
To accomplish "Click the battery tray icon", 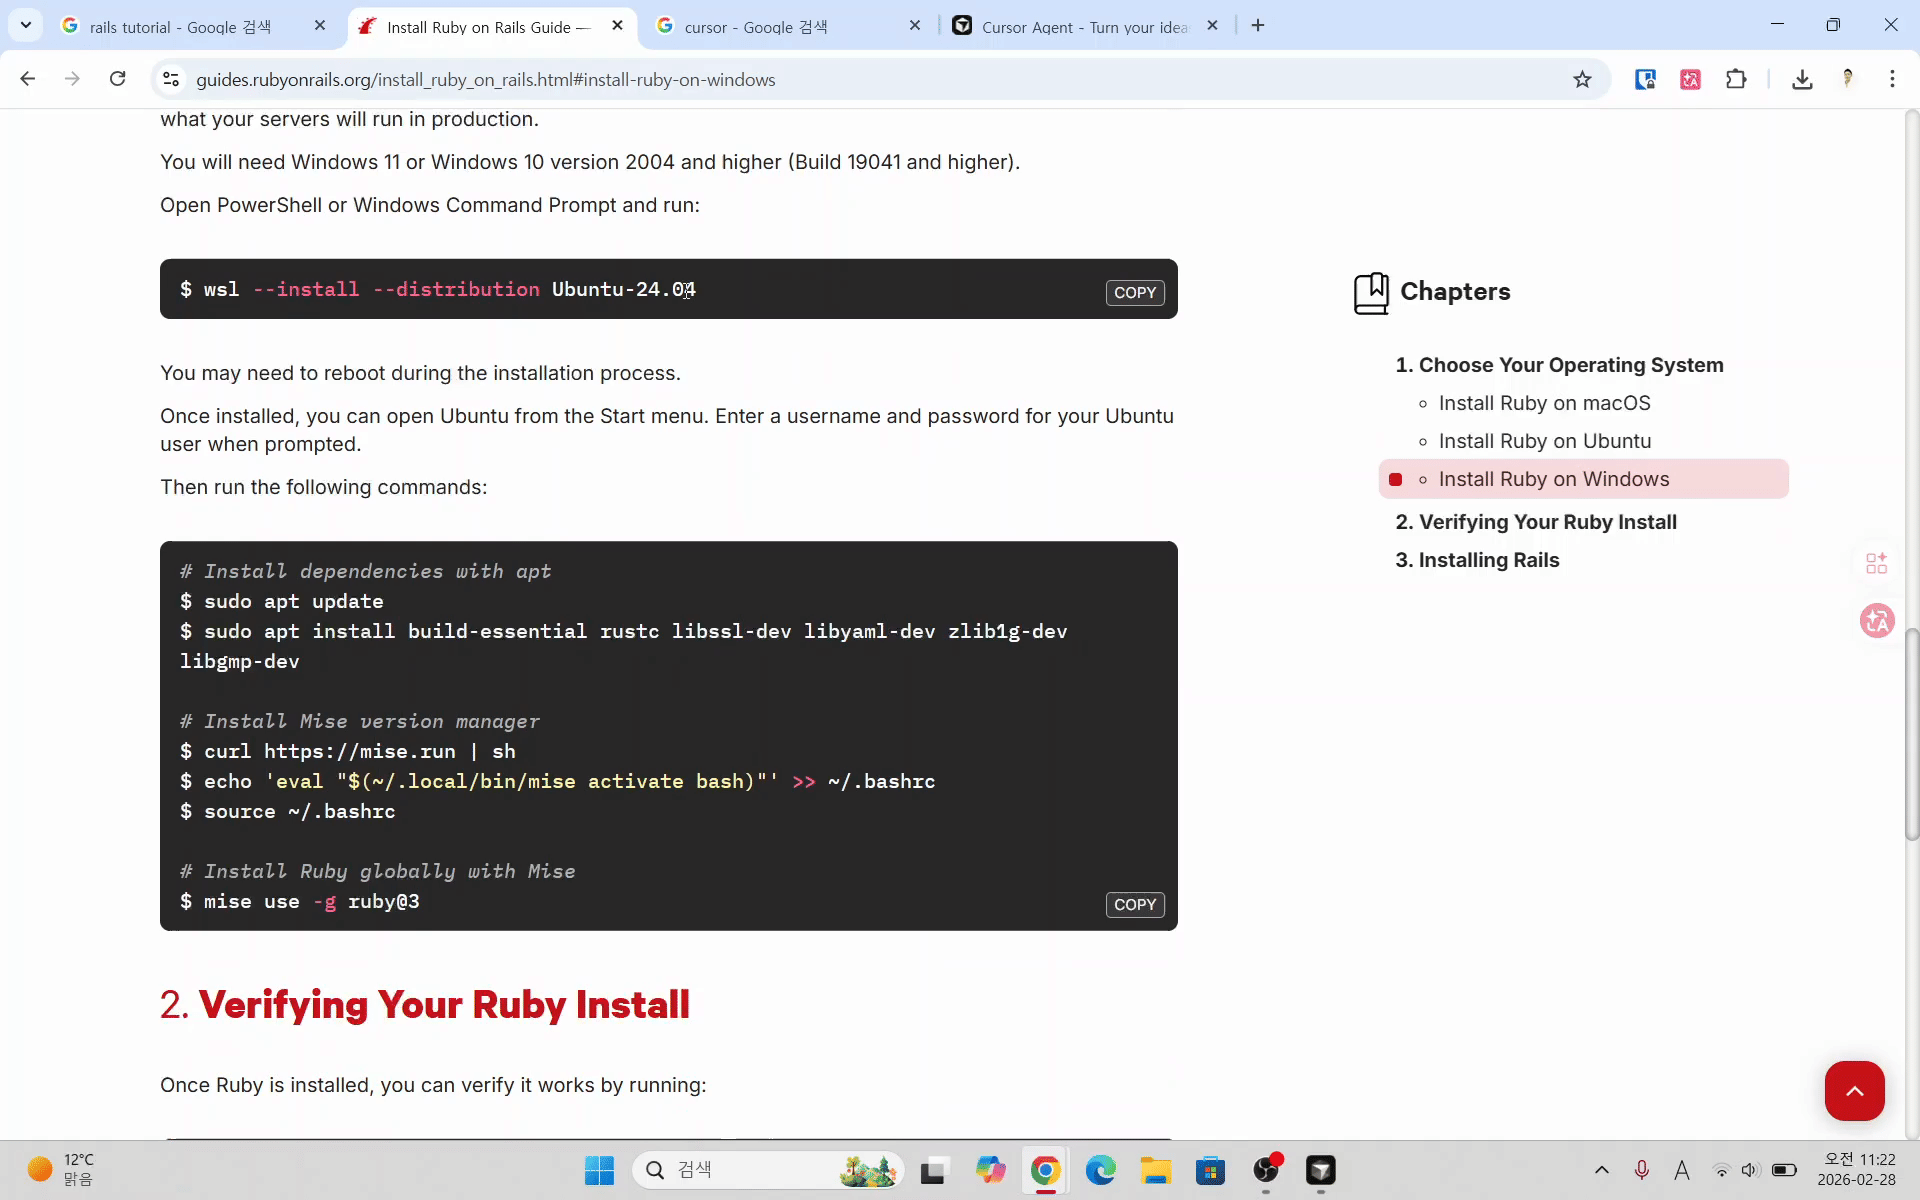I will click(1784, 1170).
